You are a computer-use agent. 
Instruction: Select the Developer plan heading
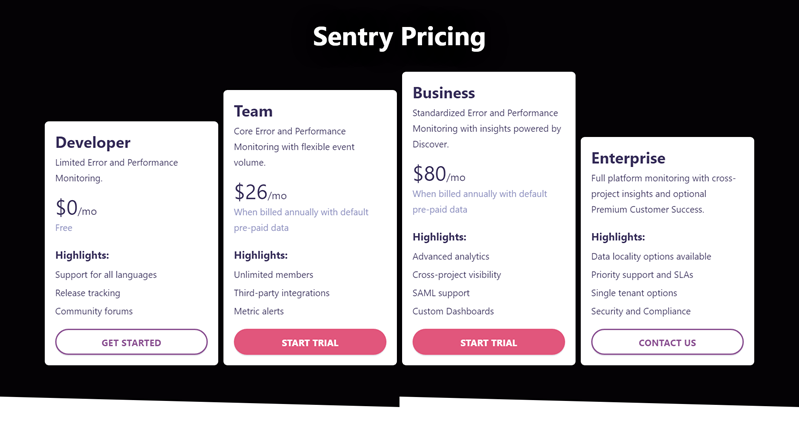pos(93,142)
